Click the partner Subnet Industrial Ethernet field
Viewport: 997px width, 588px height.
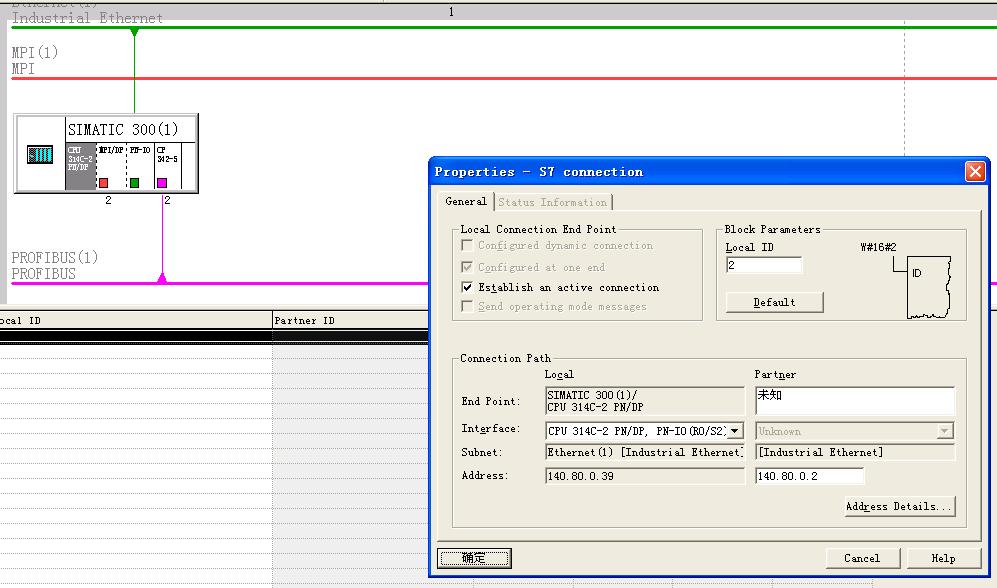pos(855,453)
